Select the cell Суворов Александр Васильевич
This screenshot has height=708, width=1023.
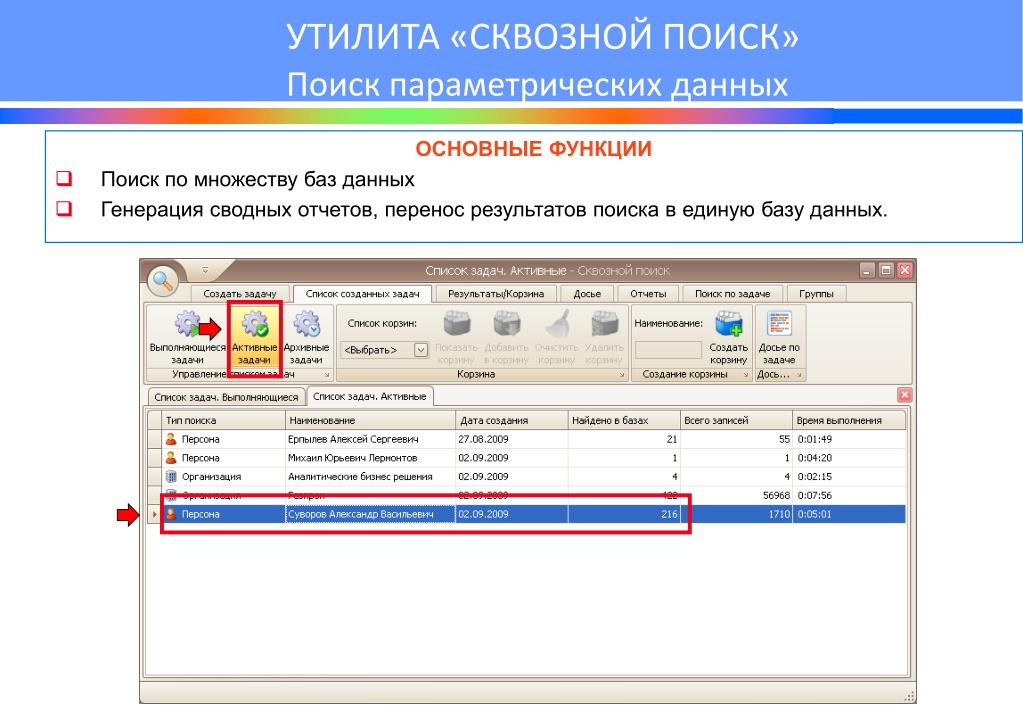tap(370, 514)
